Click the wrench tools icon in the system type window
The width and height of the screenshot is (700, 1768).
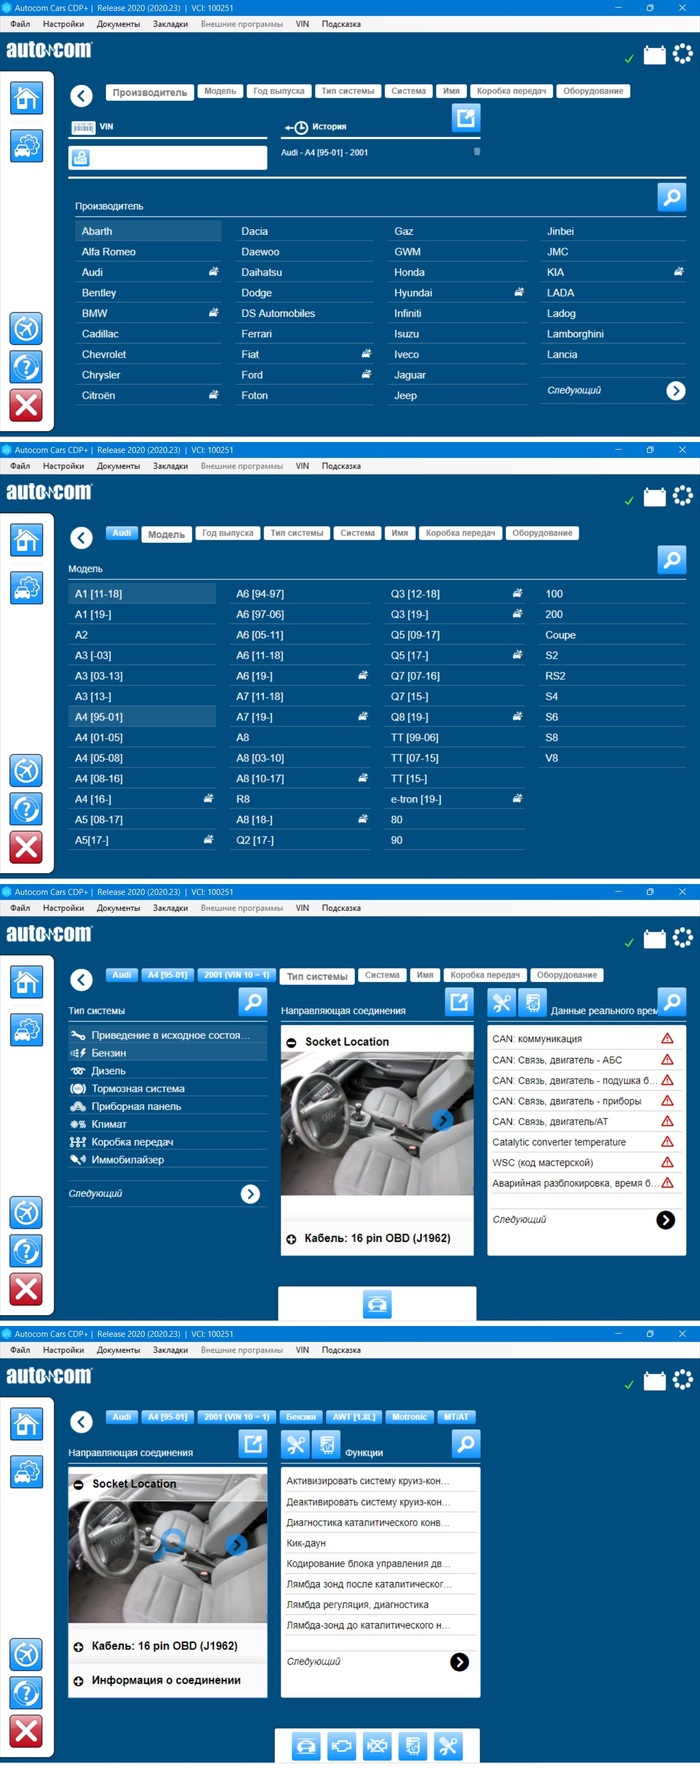click(x=502, y=1001)
